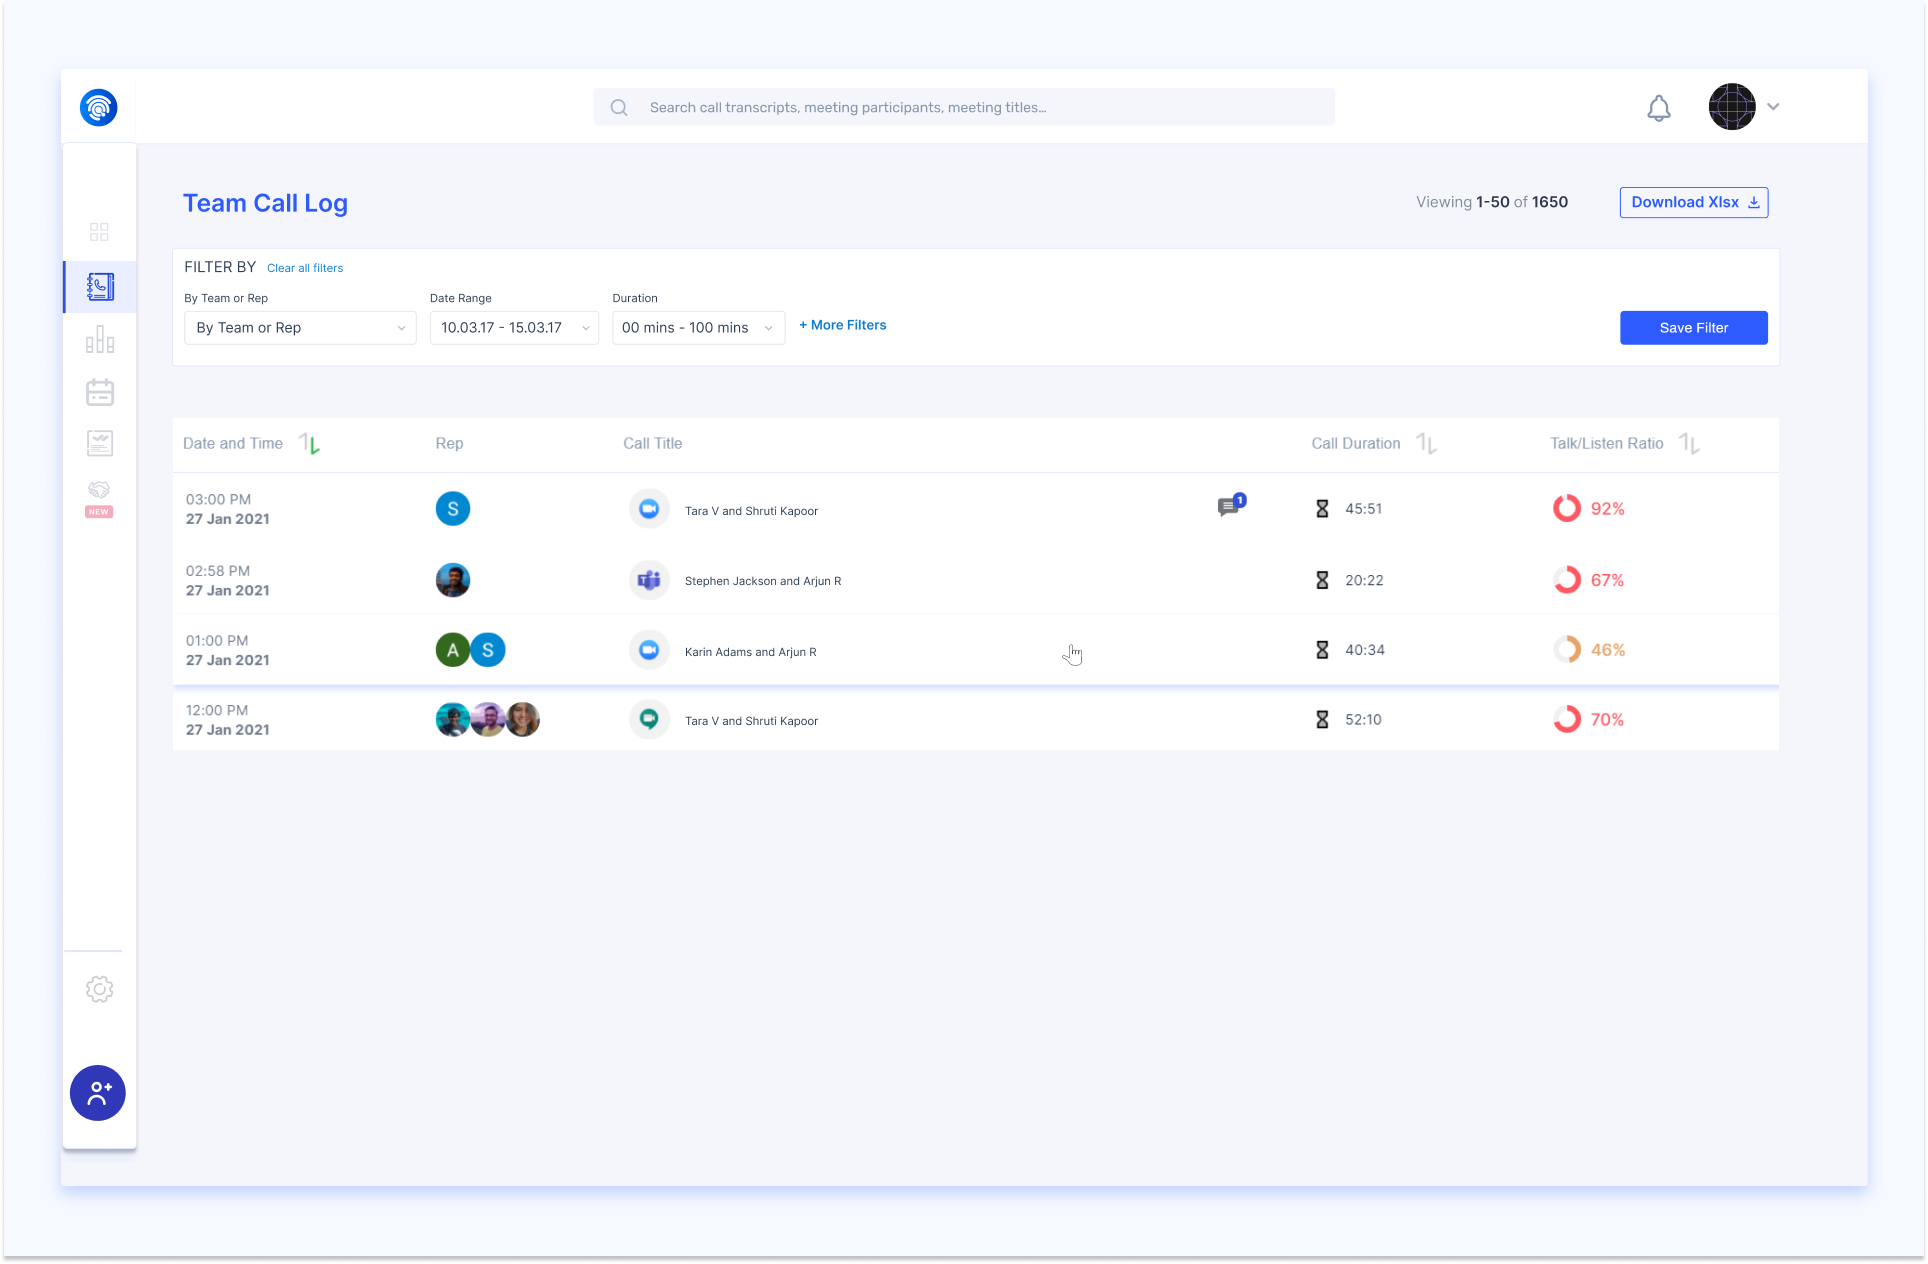Viewport: 1928px width, 1264px height.
Task: Click Download Xlsx button
Action: click(1694, 202)
